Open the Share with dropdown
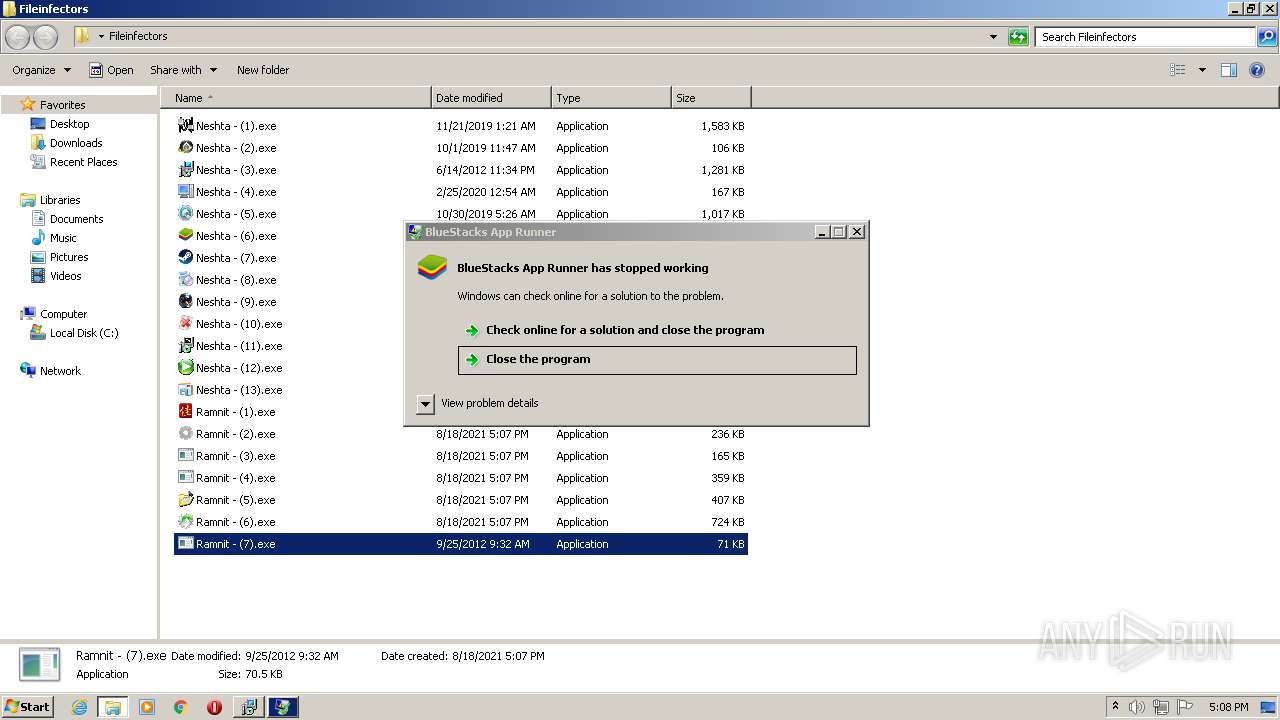1280x720 pixels. 183,70
